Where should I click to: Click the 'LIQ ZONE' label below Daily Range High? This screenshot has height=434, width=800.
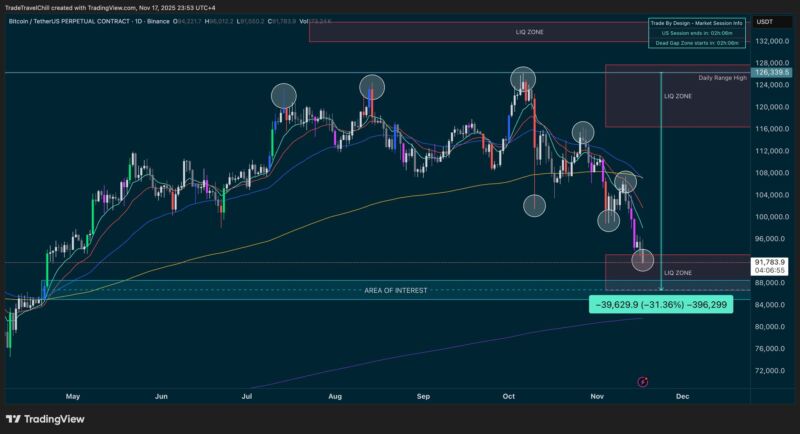click(x=678, y=96)
